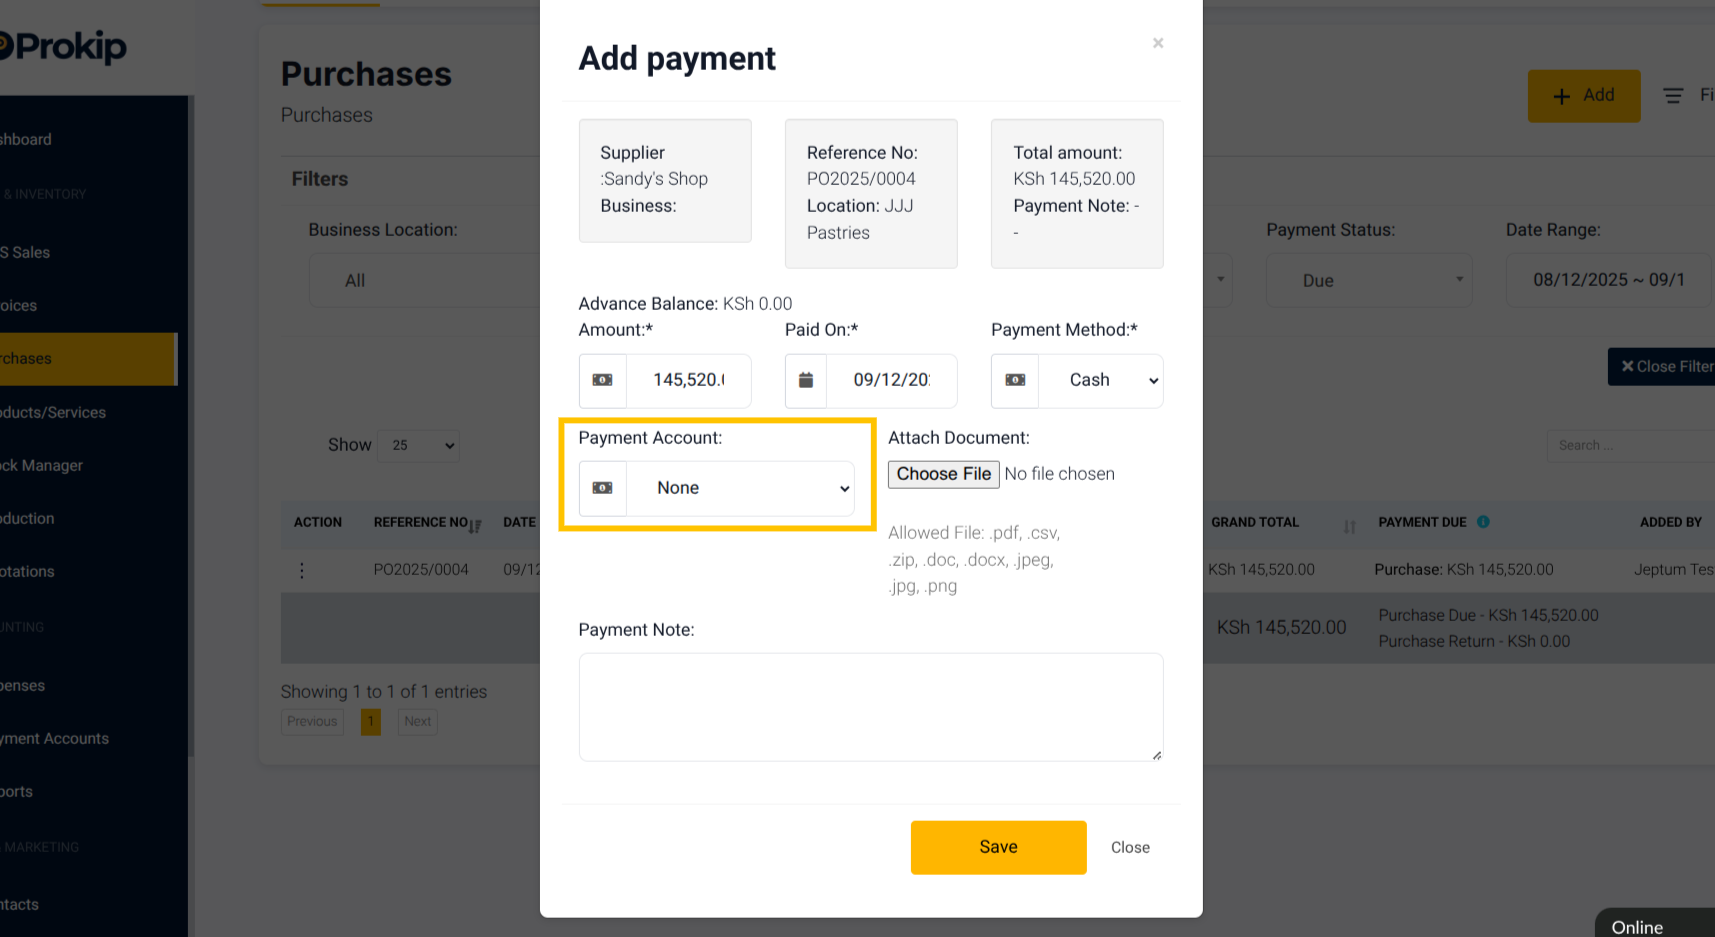Click the calendar icon beside Paid On
Viewport: 1715px width, 937px height.
(806, 380)
